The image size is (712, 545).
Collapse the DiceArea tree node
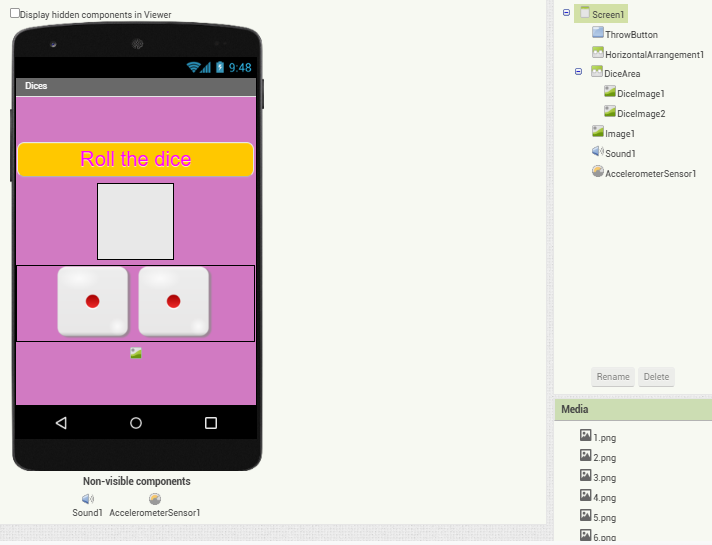pyautogui.click(x=579, y=72)
